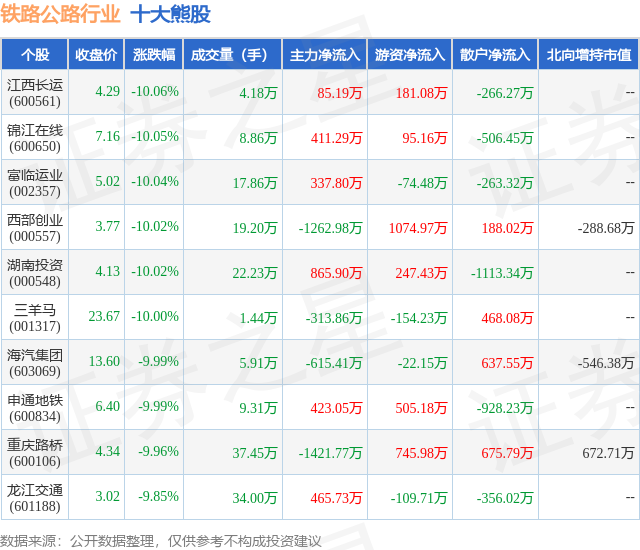Click the closing price 7.16
Screen dimensions: 640x550
(x=107, y=136)
